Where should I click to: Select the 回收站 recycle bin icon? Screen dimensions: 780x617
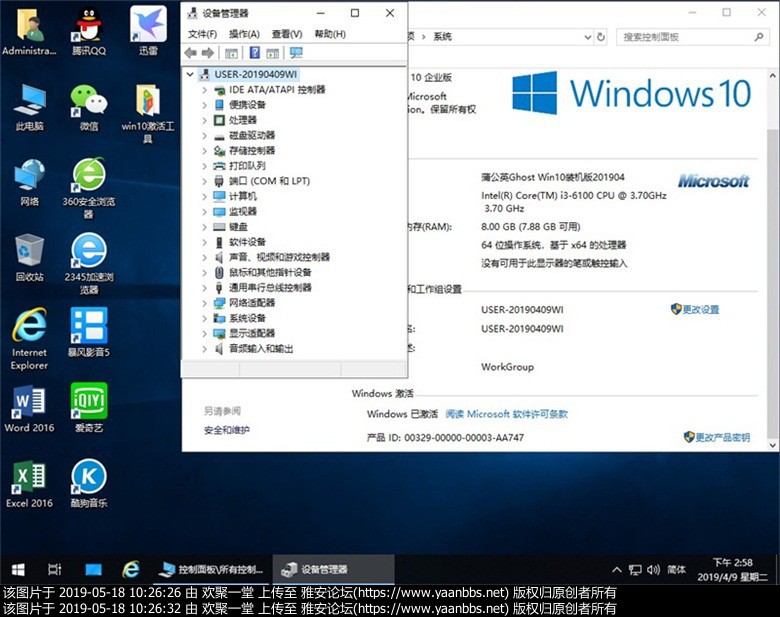29,258
